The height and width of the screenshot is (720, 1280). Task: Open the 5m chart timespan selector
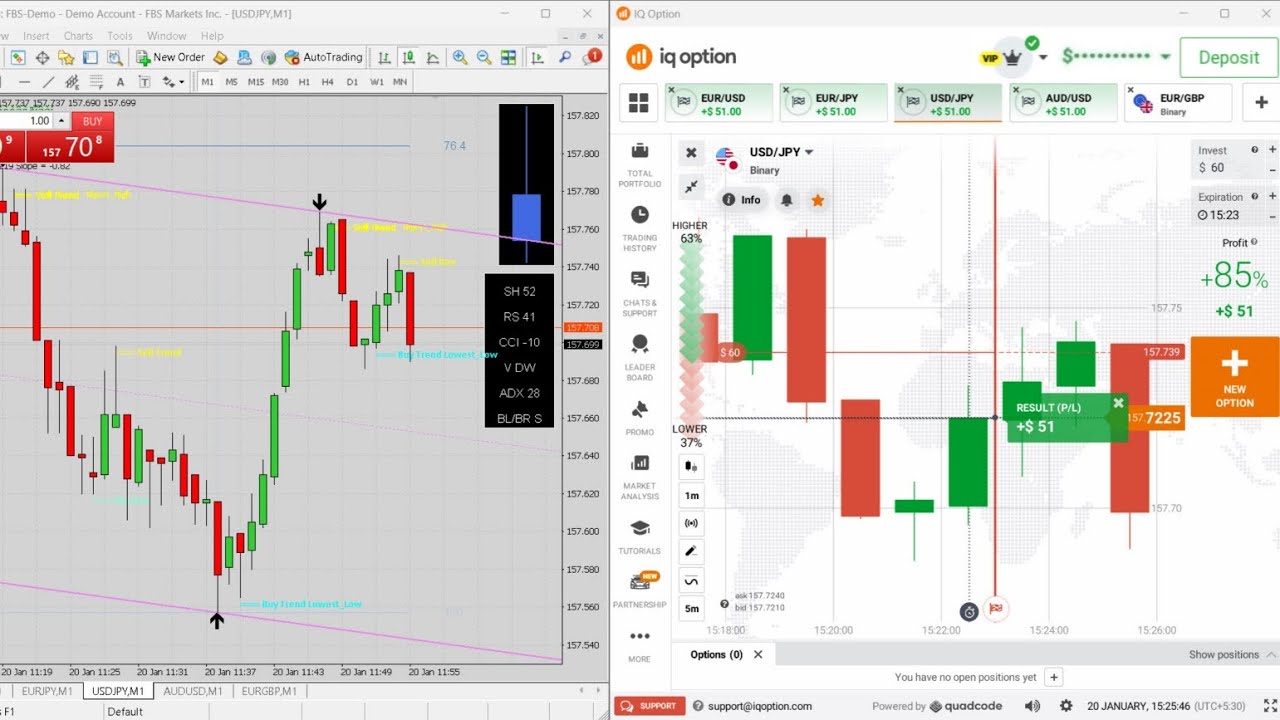click(691, 607)
